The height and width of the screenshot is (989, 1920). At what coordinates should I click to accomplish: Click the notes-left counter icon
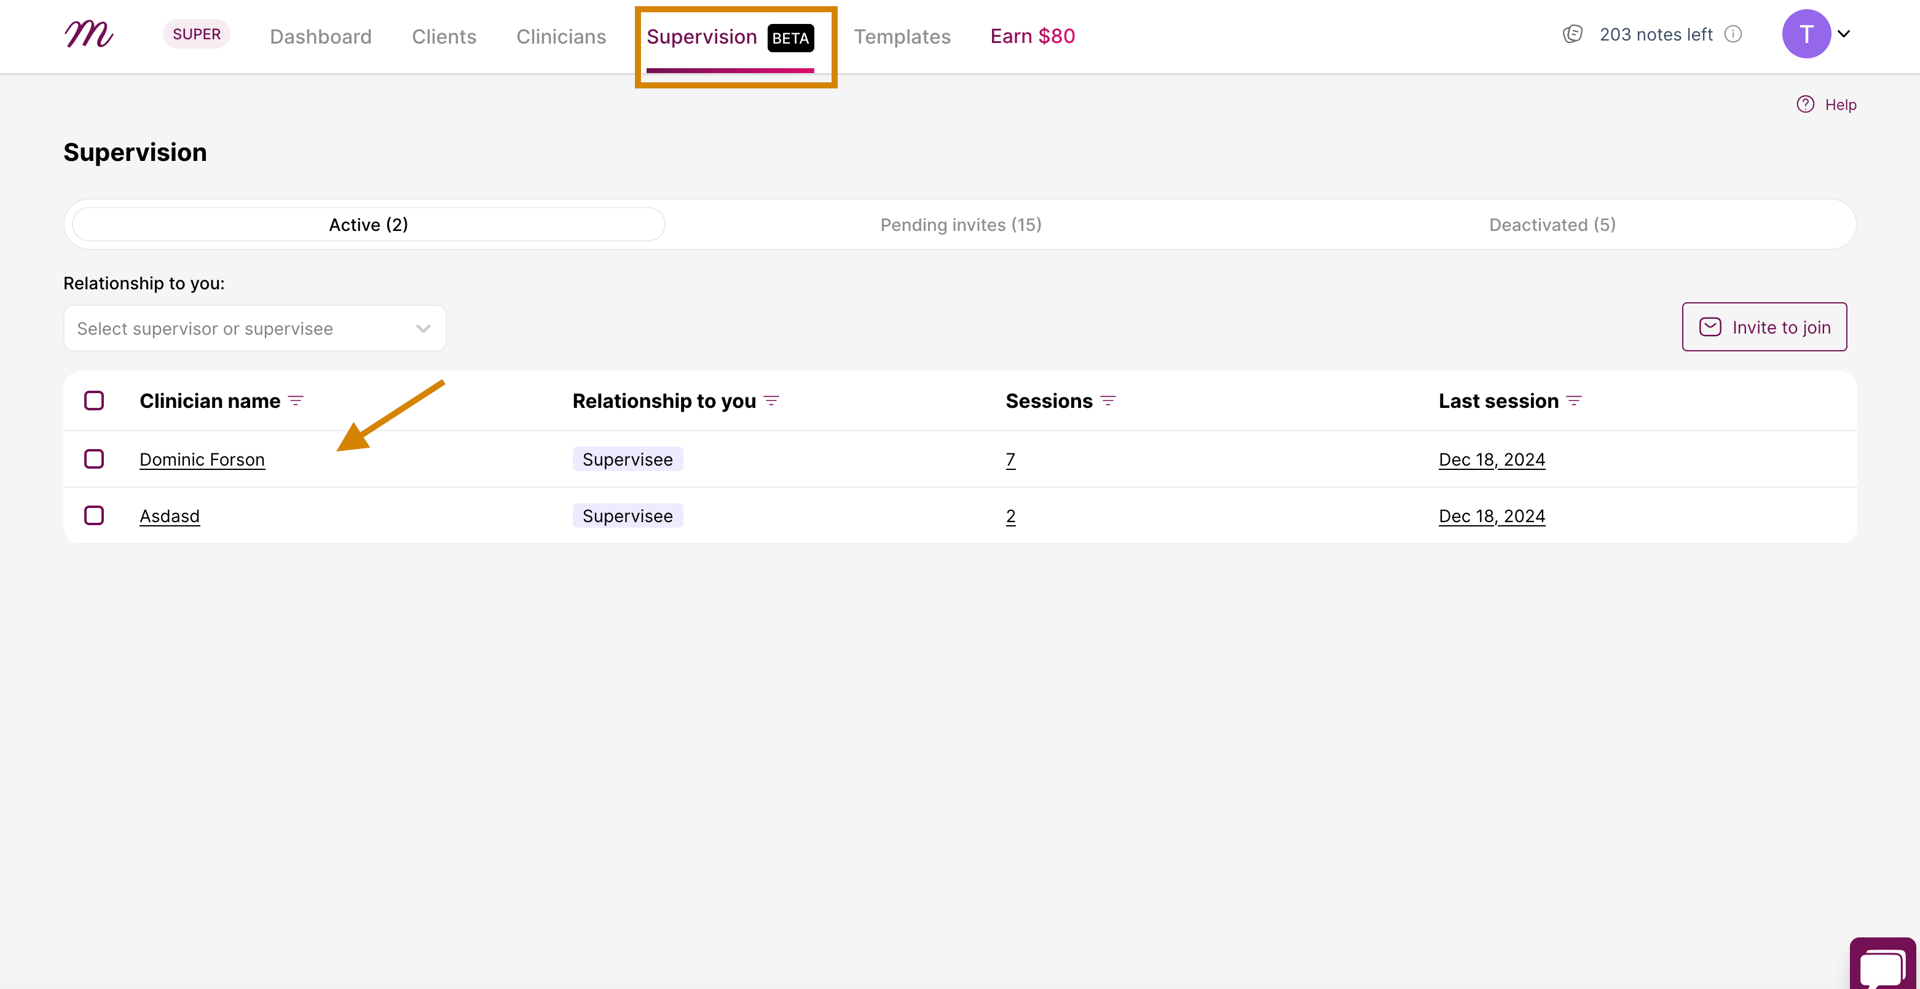click(1572, 34)
